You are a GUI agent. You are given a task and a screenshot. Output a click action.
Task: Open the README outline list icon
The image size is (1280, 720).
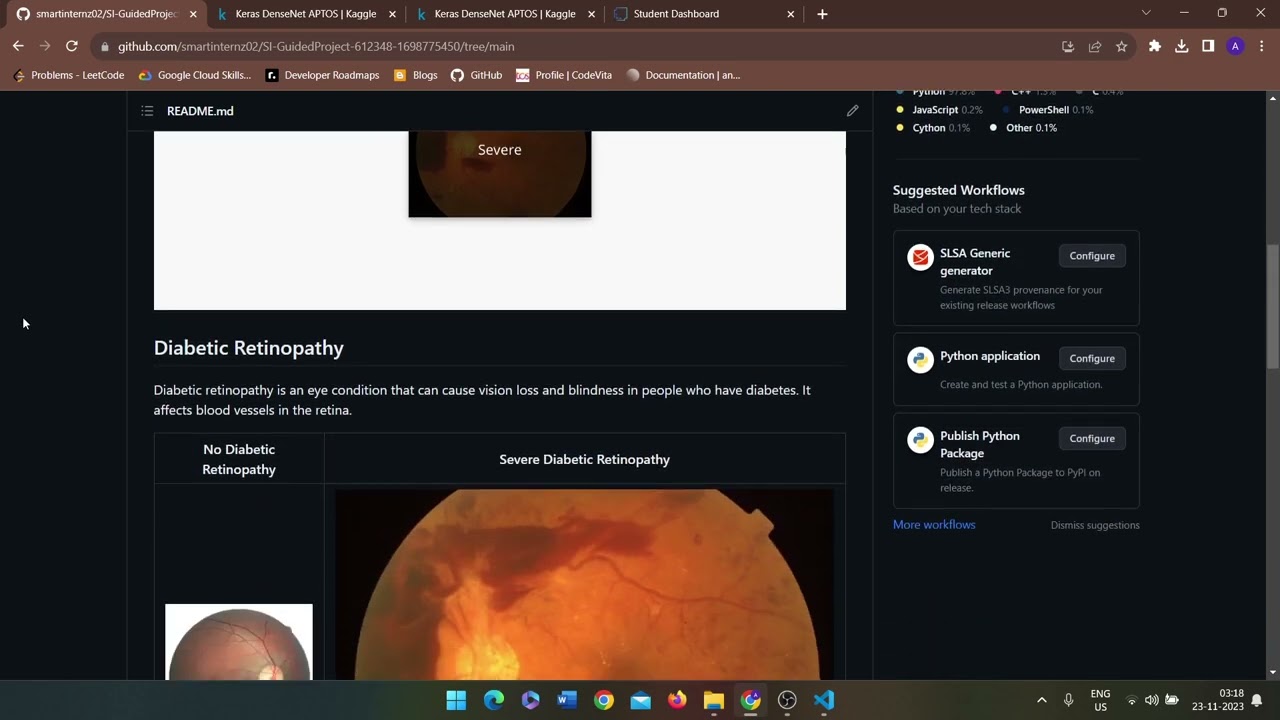pos(147,111)
